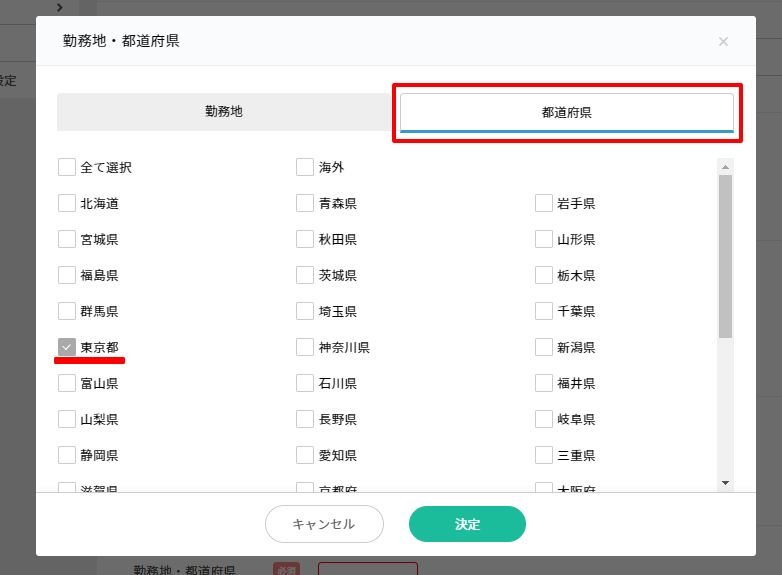The width and height of the screenshot is (782, 575).
Task: Select the 都道府県 tab
Action: click(x=566, y=112)
